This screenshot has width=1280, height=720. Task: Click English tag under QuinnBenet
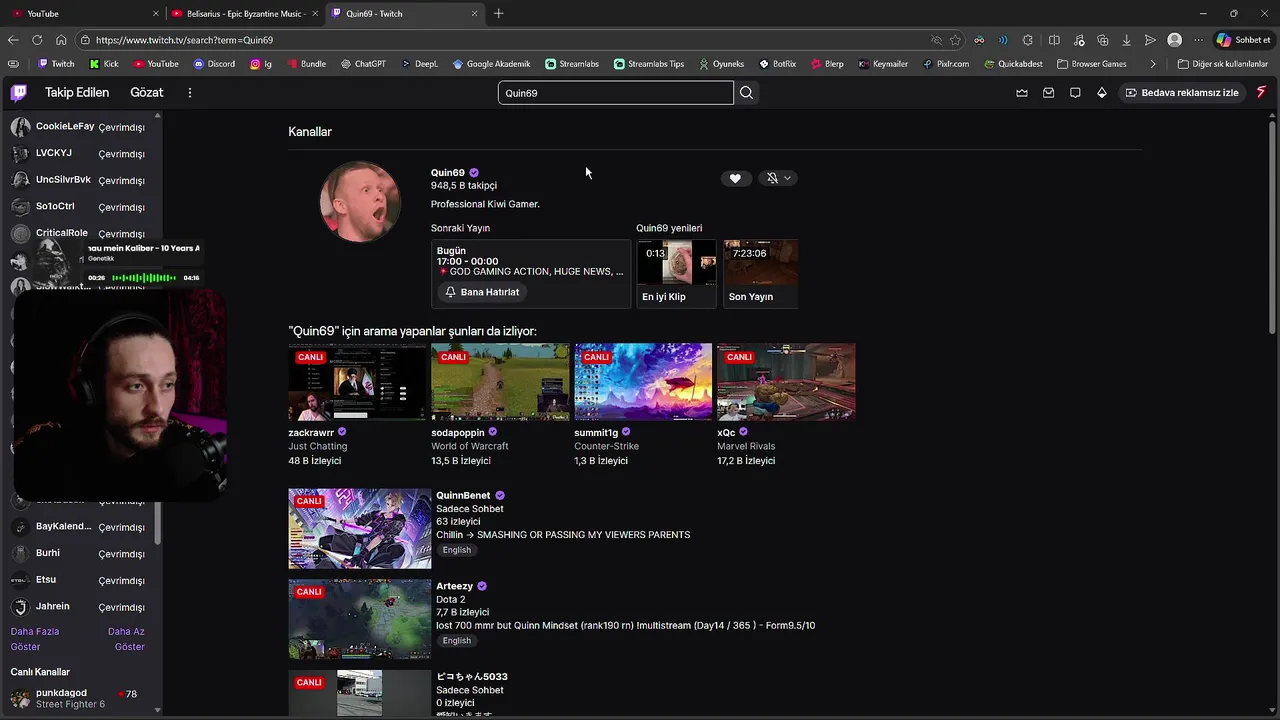tap(457, 550)
